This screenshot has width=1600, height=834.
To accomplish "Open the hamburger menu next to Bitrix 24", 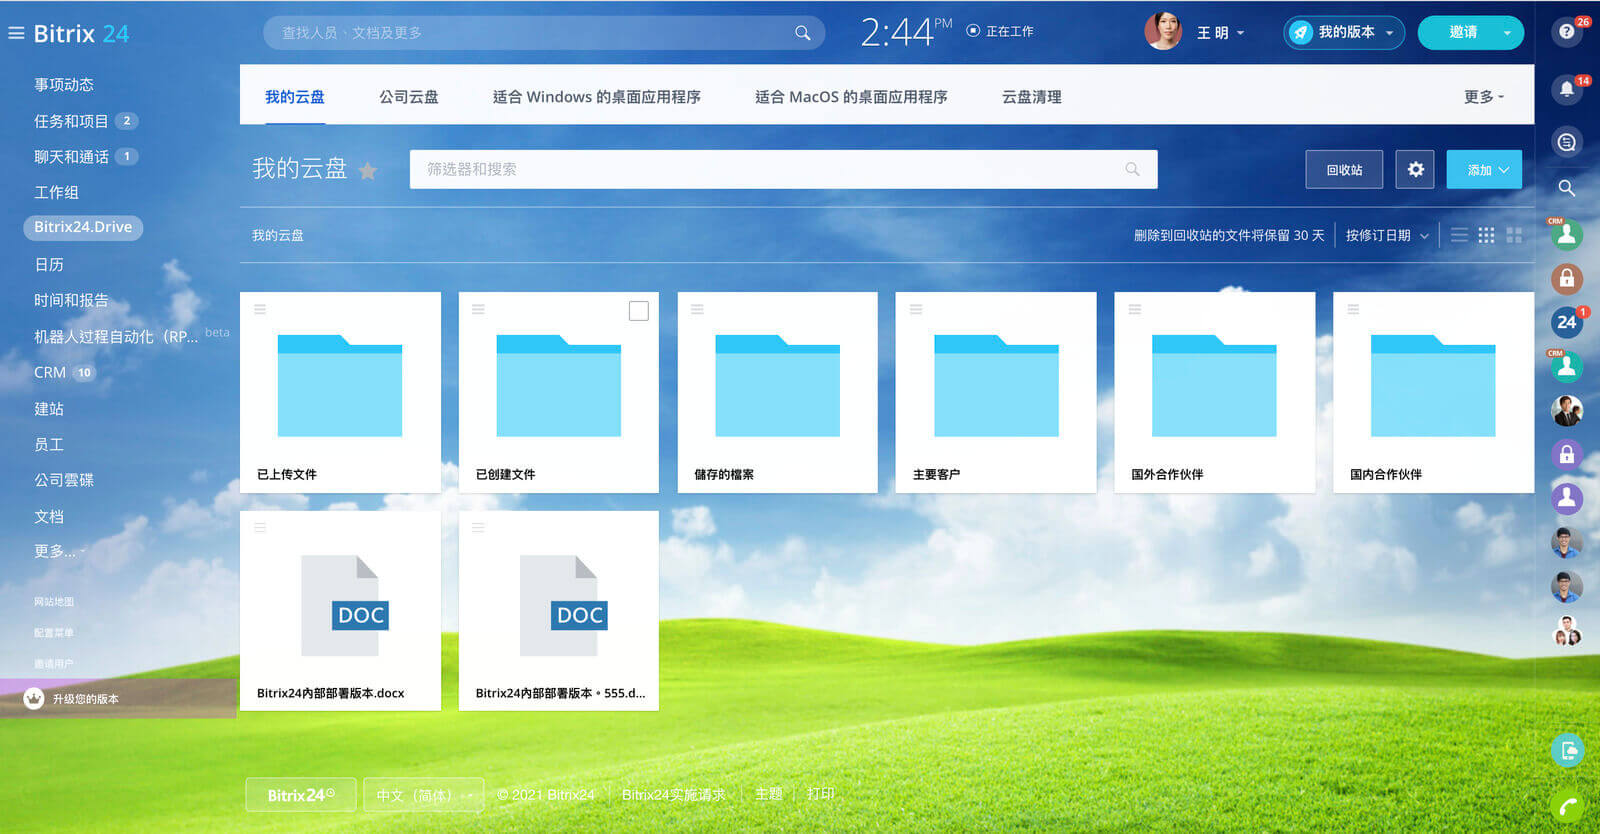I will click(x=16, y=33).
